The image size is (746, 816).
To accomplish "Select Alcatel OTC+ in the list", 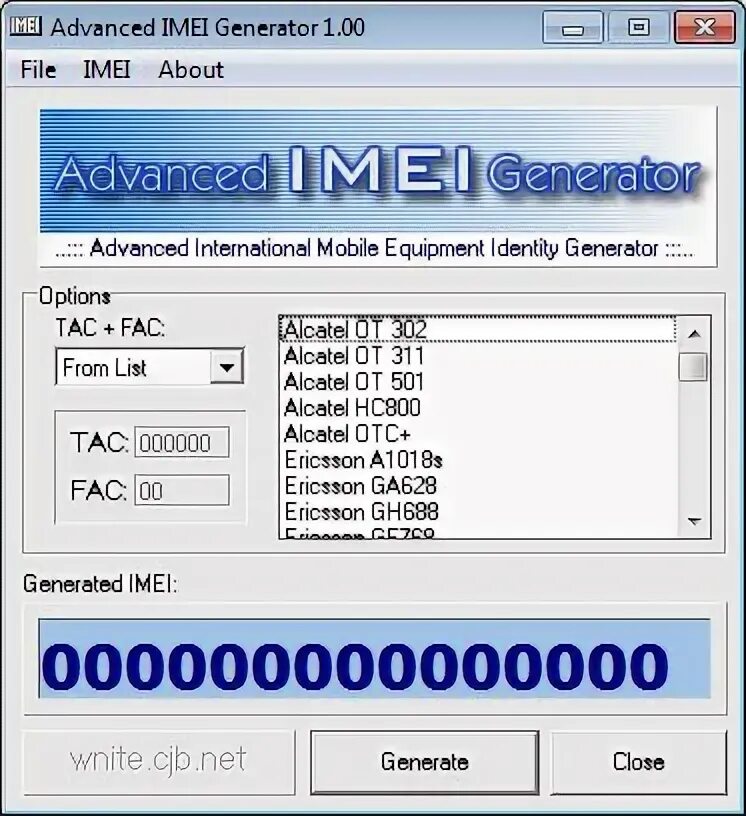I will (478, 434).
